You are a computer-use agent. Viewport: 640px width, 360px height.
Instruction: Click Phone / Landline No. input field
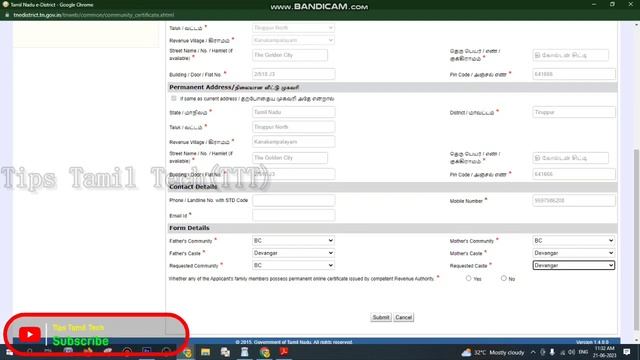click(x=293, y=200)
